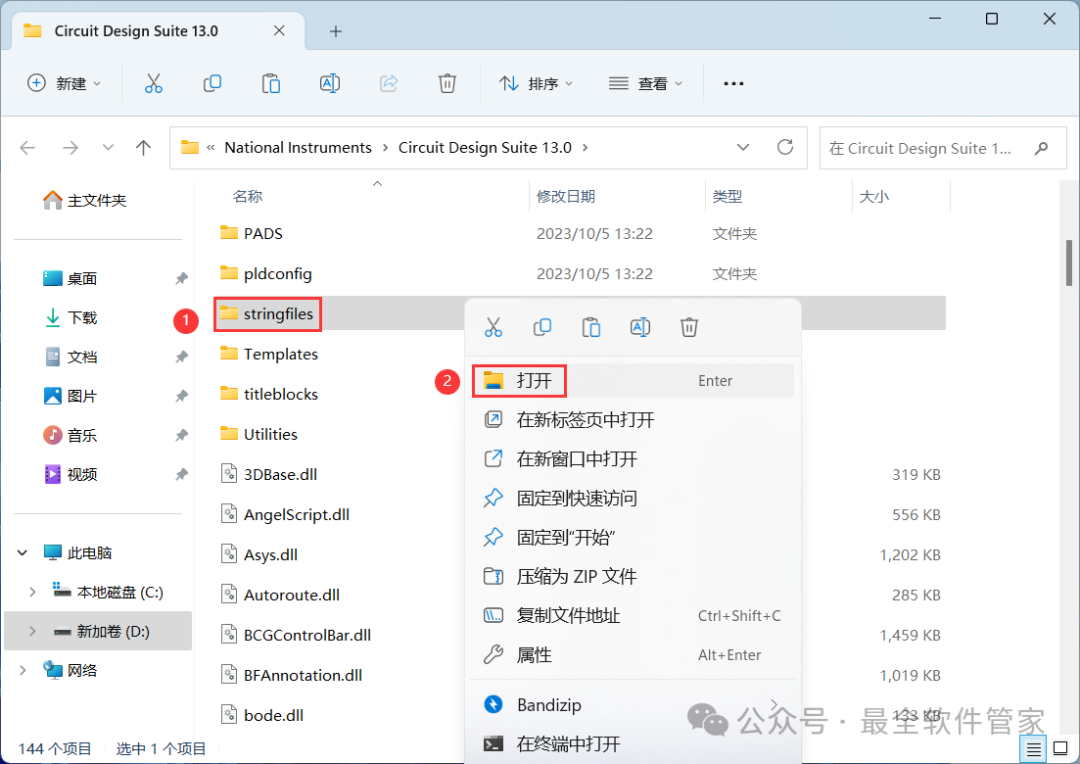The height and width of the screenshot is (764, 1080).
Task: Switch to details view in status bar
Action: pyautogui.click(x=1033, y=749)
